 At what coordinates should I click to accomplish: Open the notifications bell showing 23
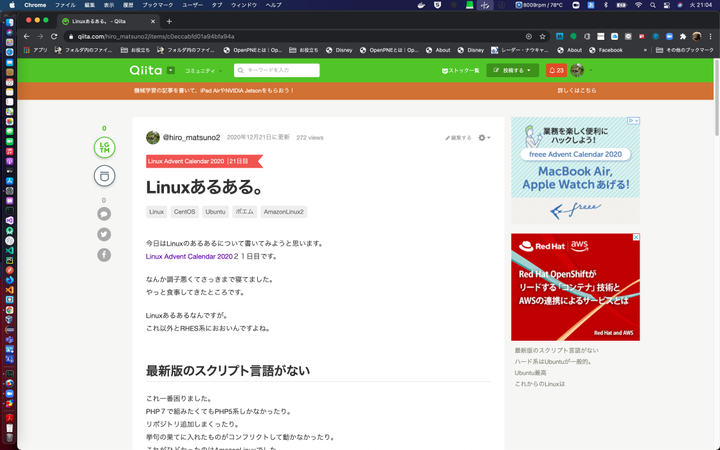click(x=556, y=70)
